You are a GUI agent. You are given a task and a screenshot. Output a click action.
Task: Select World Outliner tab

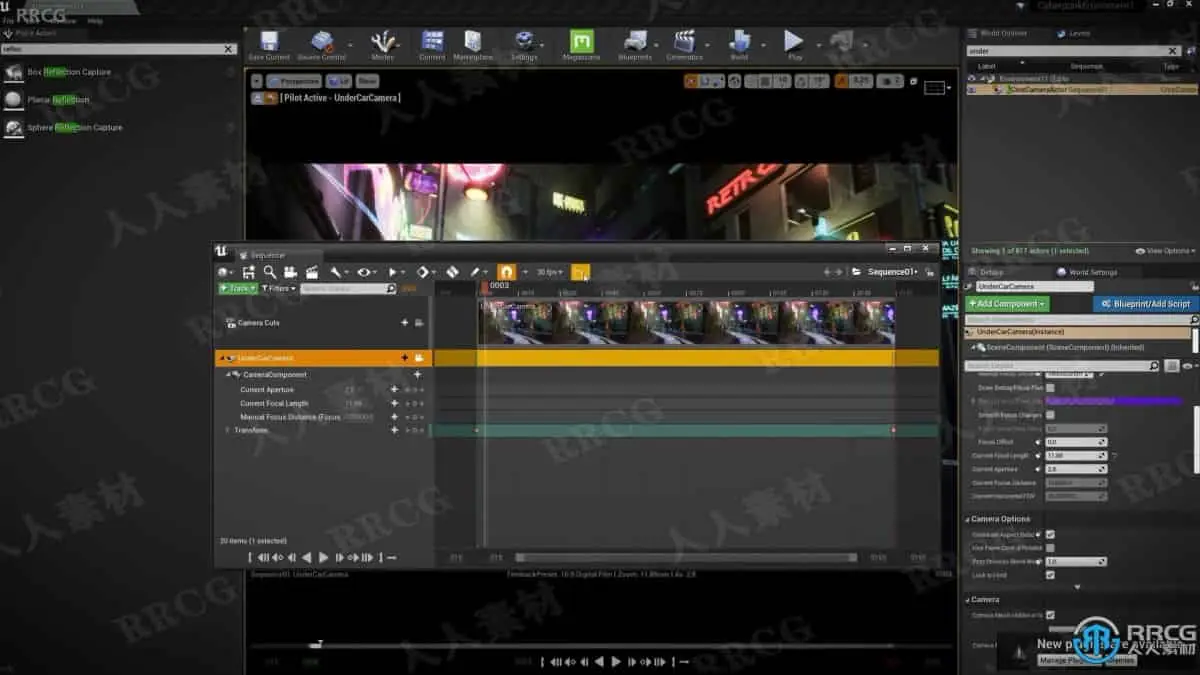(x=1000, y=33)
